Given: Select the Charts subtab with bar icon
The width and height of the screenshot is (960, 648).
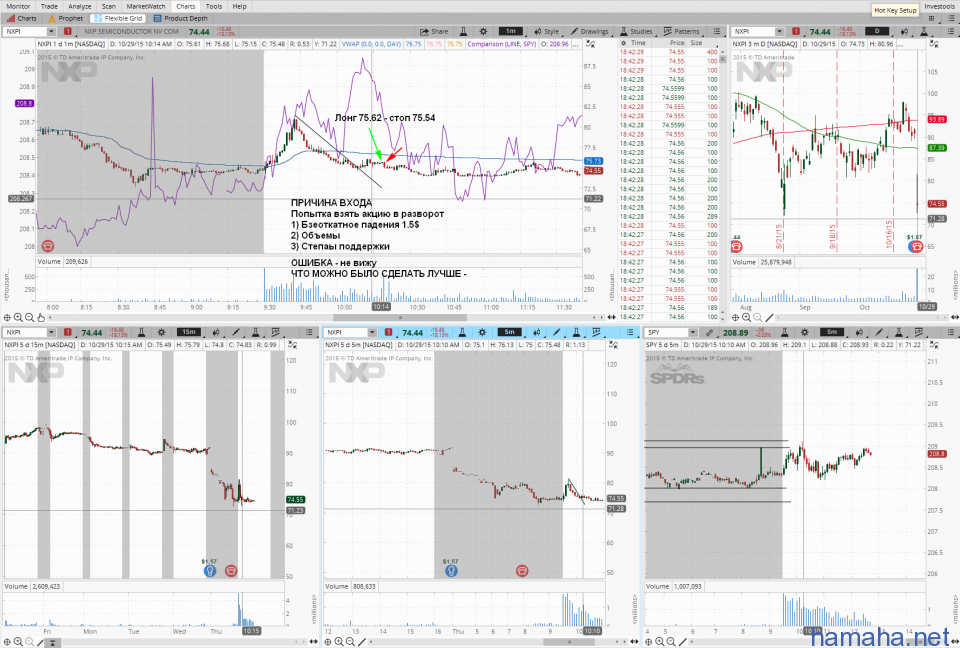Looking at the screenshot, I should 22,18.
